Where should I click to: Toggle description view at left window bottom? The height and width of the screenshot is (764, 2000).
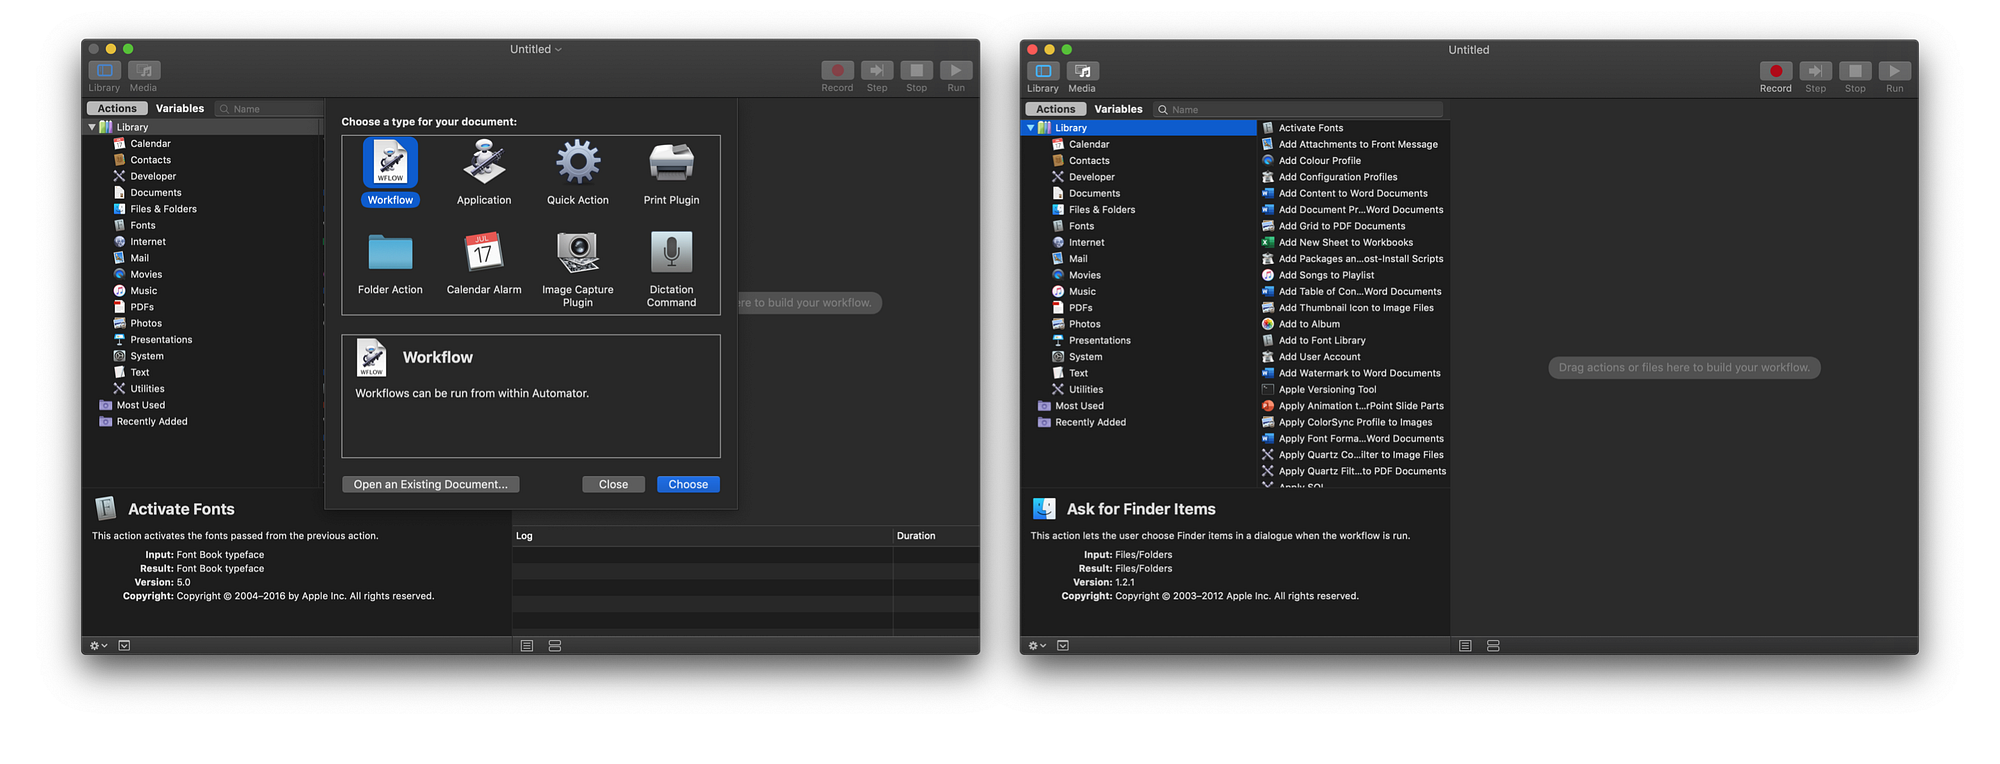(x=124, y=646)
